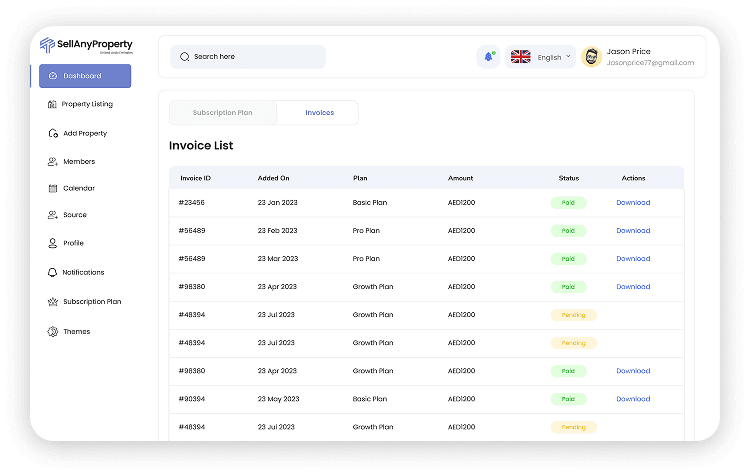Open the notification bell in header
The height and width of the screenshot is (475, 750).
click(488, 57)
